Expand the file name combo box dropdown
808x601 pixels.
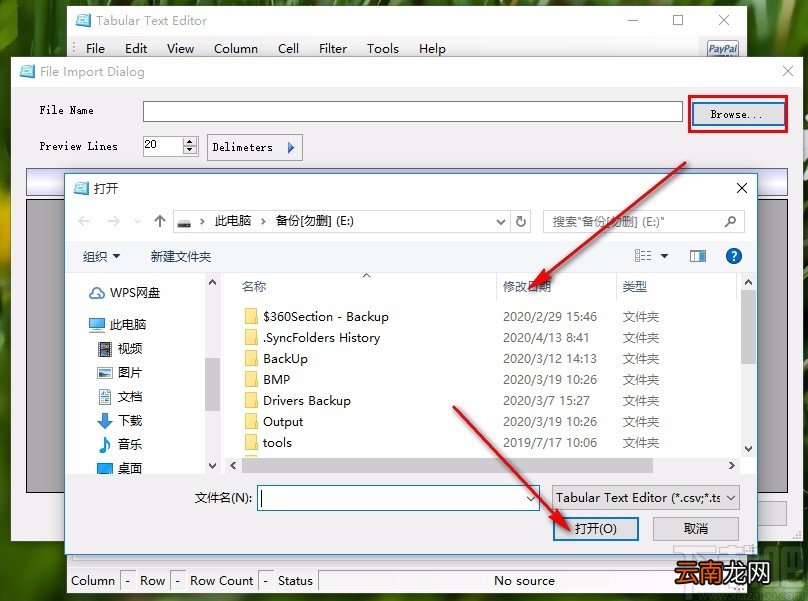point(531,498)
